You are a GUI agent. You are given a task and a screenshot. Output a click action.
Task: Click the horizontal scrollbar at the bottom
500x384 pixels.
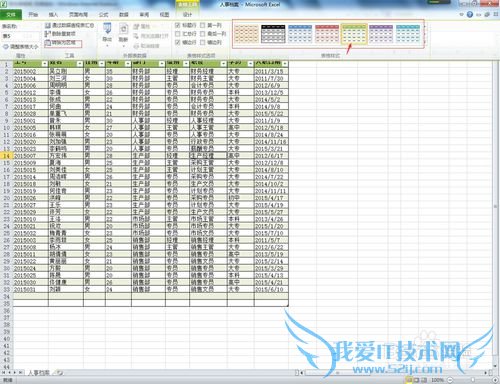pyautogui.click(x=393, y=373)
